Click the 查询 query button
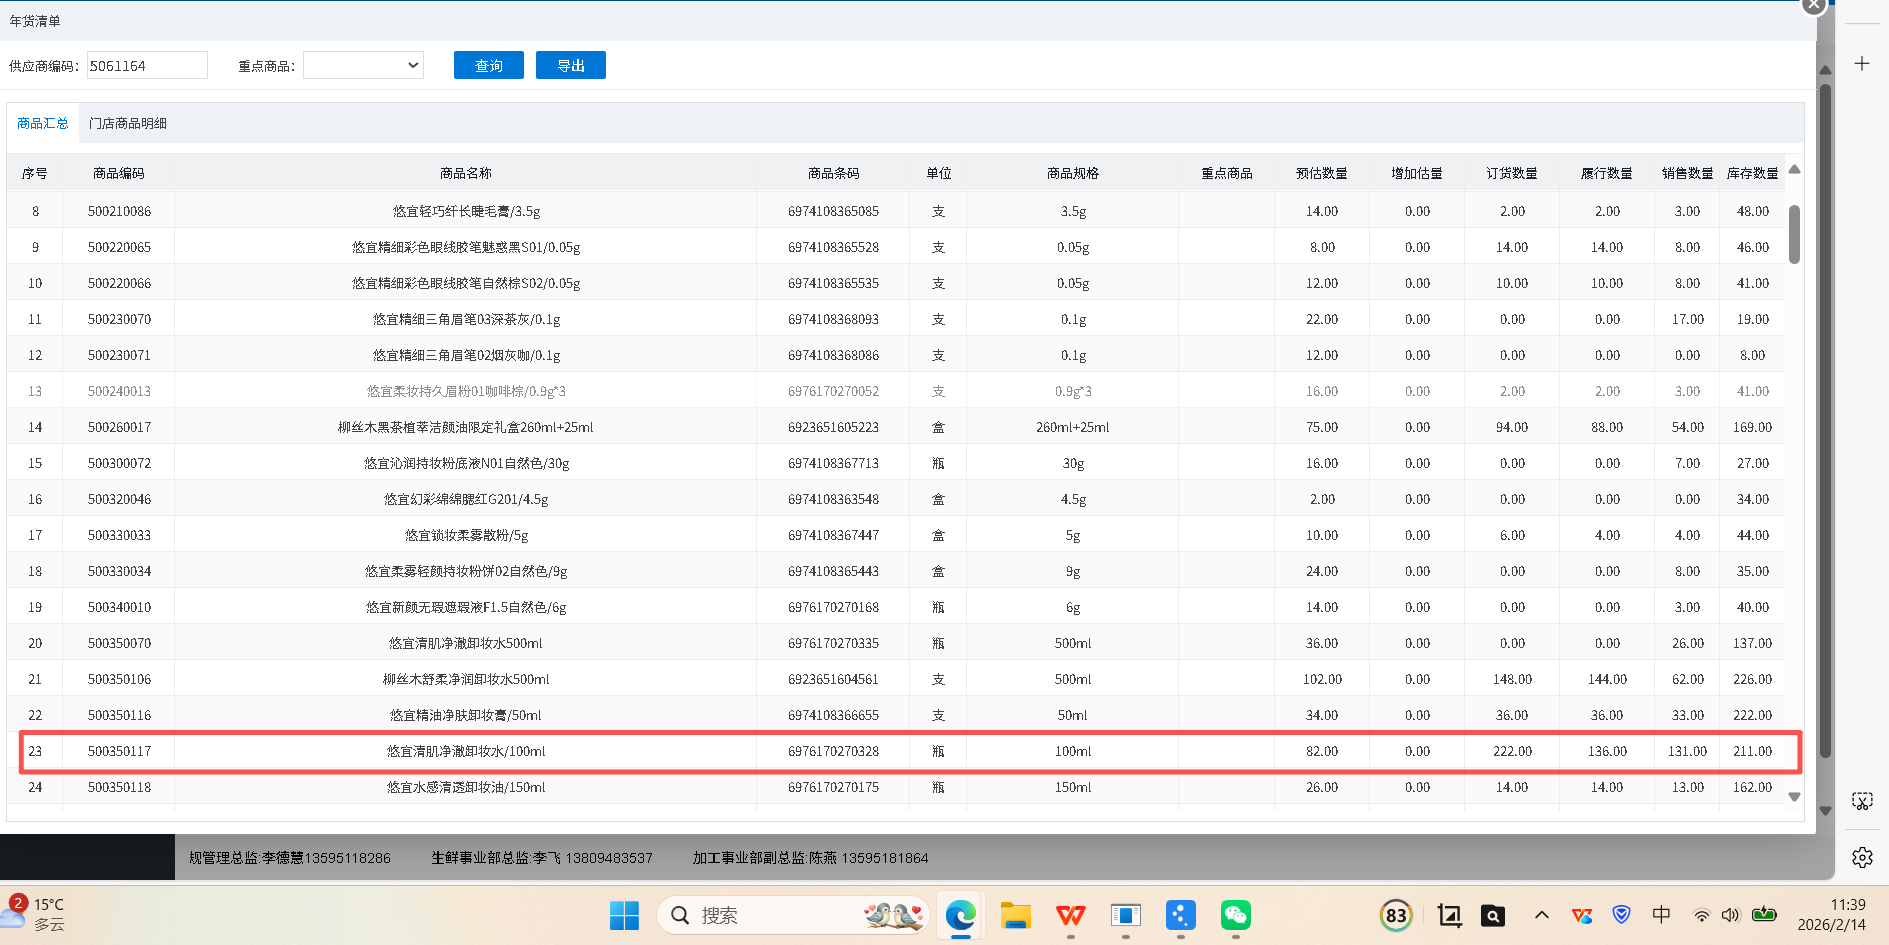The width and height of the screenshot is (1889, 945). point(488,65)
